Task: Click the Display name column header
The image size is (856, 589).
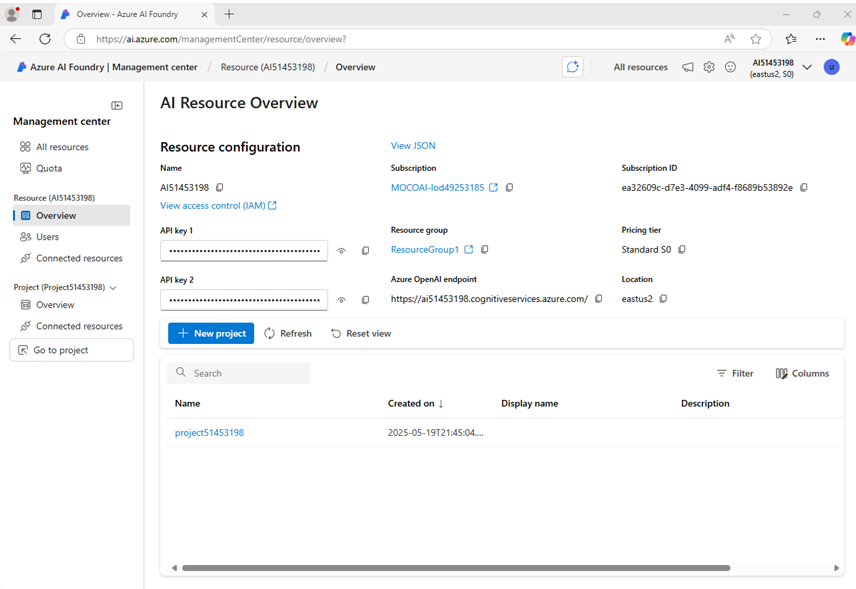Action: pos(530,403)
